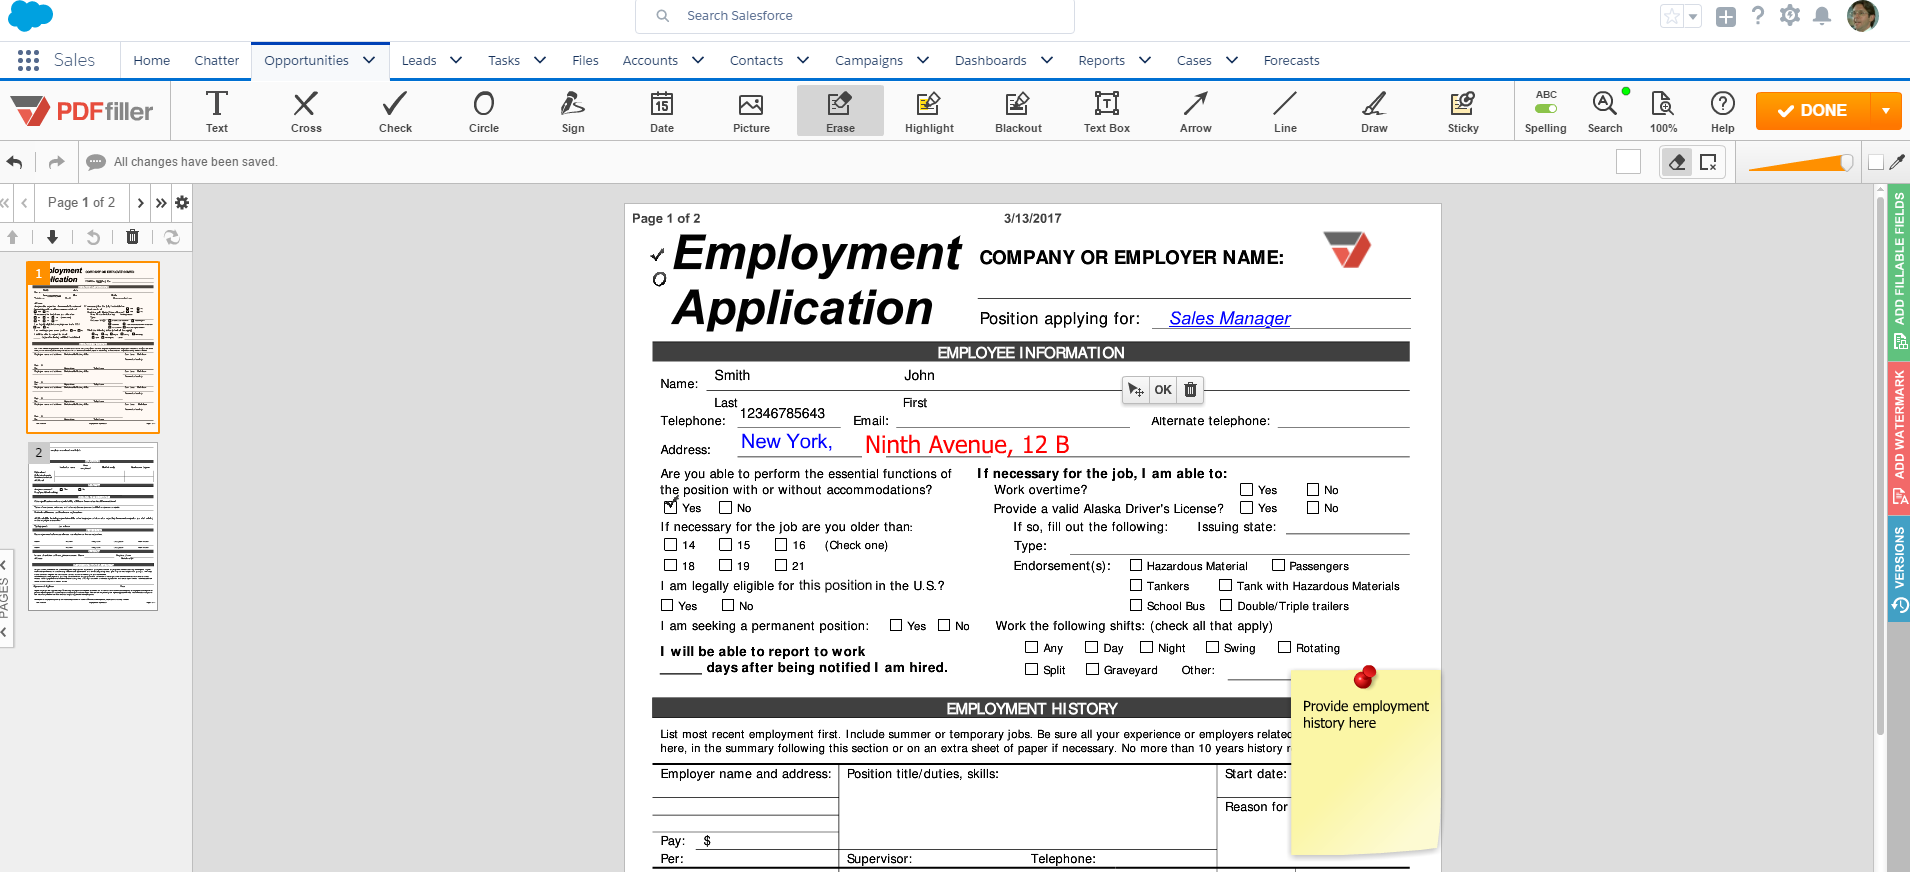Expand the Leads tab dropdown
This screenshot has height=872, width=1910.
pos(456,60)
